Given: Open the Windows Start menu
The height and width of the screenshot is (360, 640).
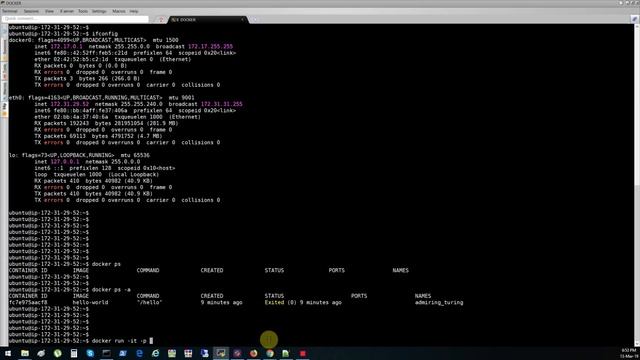Looking at the screenshot, I should (x=8, y=353).
